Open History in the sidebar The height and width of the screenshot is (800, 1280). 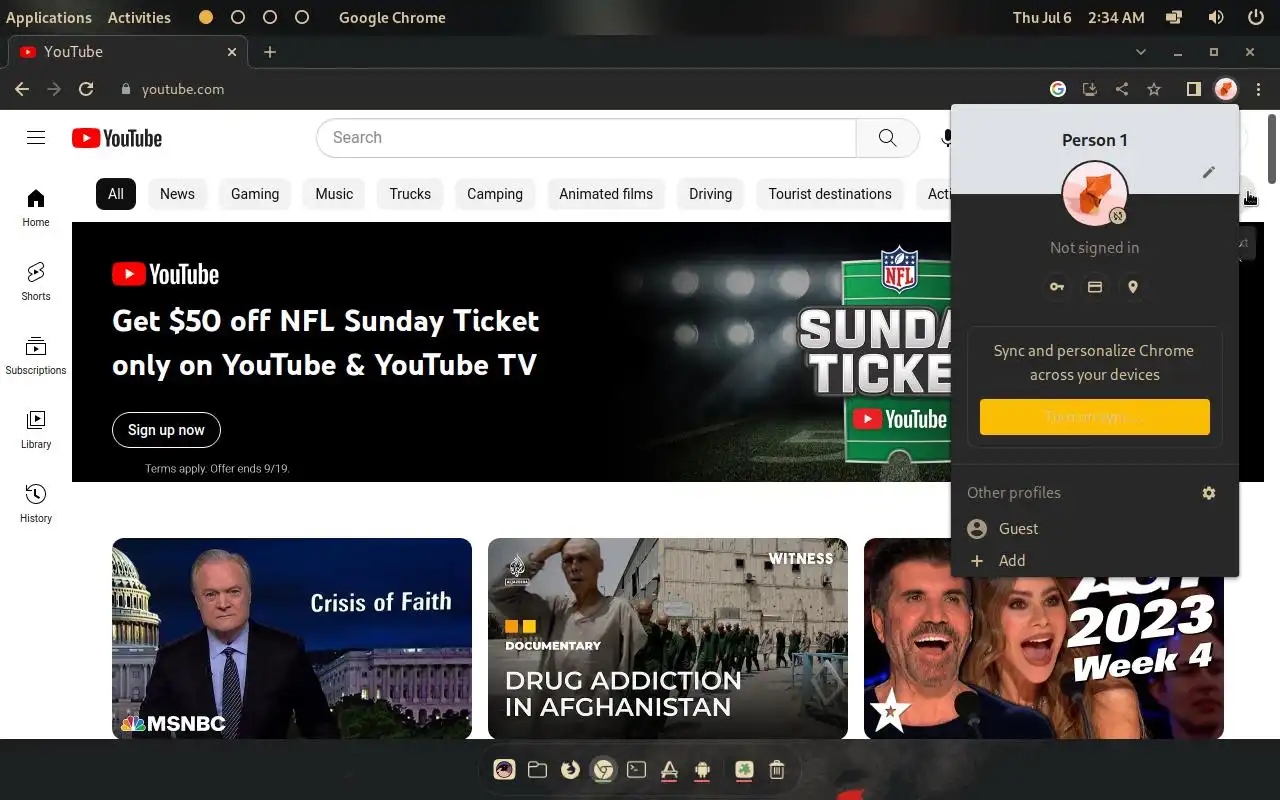[x=36, y=503]
